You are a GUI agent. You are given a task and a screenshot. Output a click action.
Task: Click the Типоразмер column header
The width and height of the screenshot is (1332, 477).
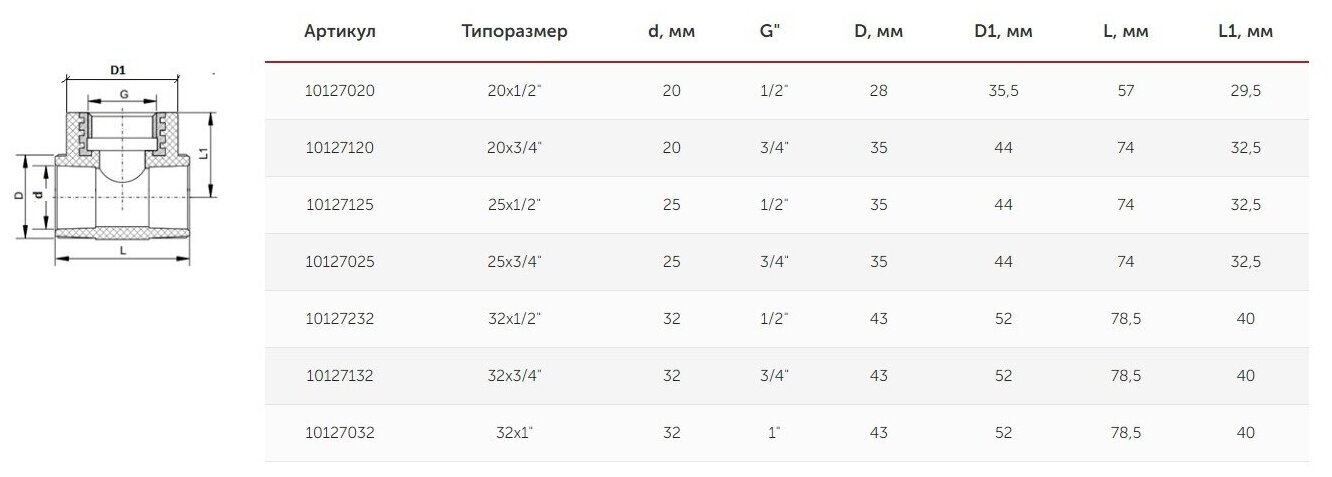pyautogui.click(x=514, y=32)
